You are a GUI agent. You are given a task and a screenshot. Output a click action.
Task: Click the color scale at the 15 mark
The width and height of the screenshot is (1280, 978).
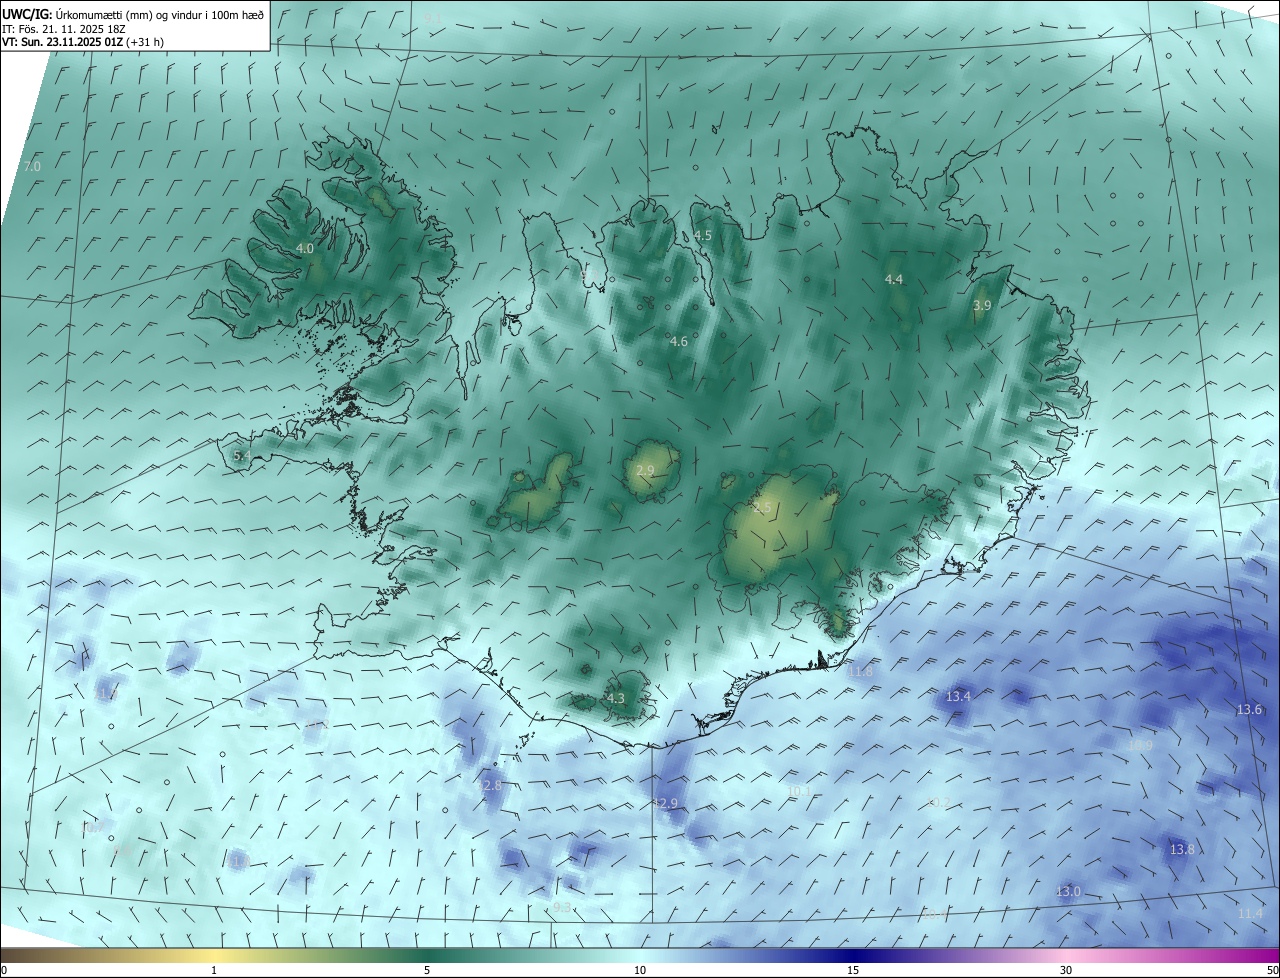[853, 970]
